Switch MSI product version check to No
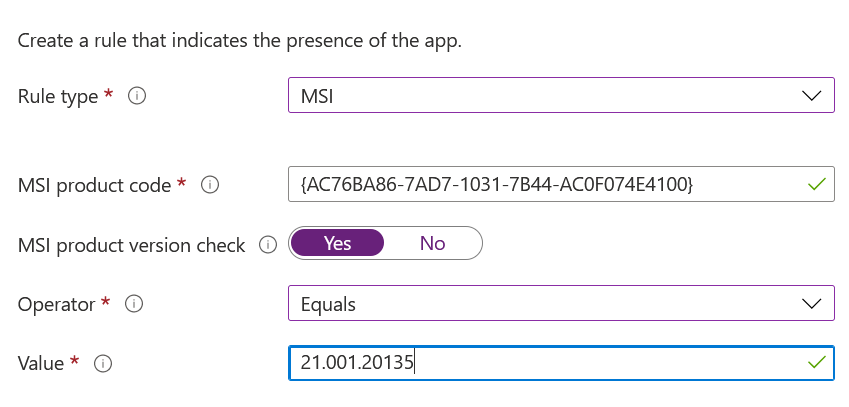Screen dimensions: 849x407 click(432, 243)
